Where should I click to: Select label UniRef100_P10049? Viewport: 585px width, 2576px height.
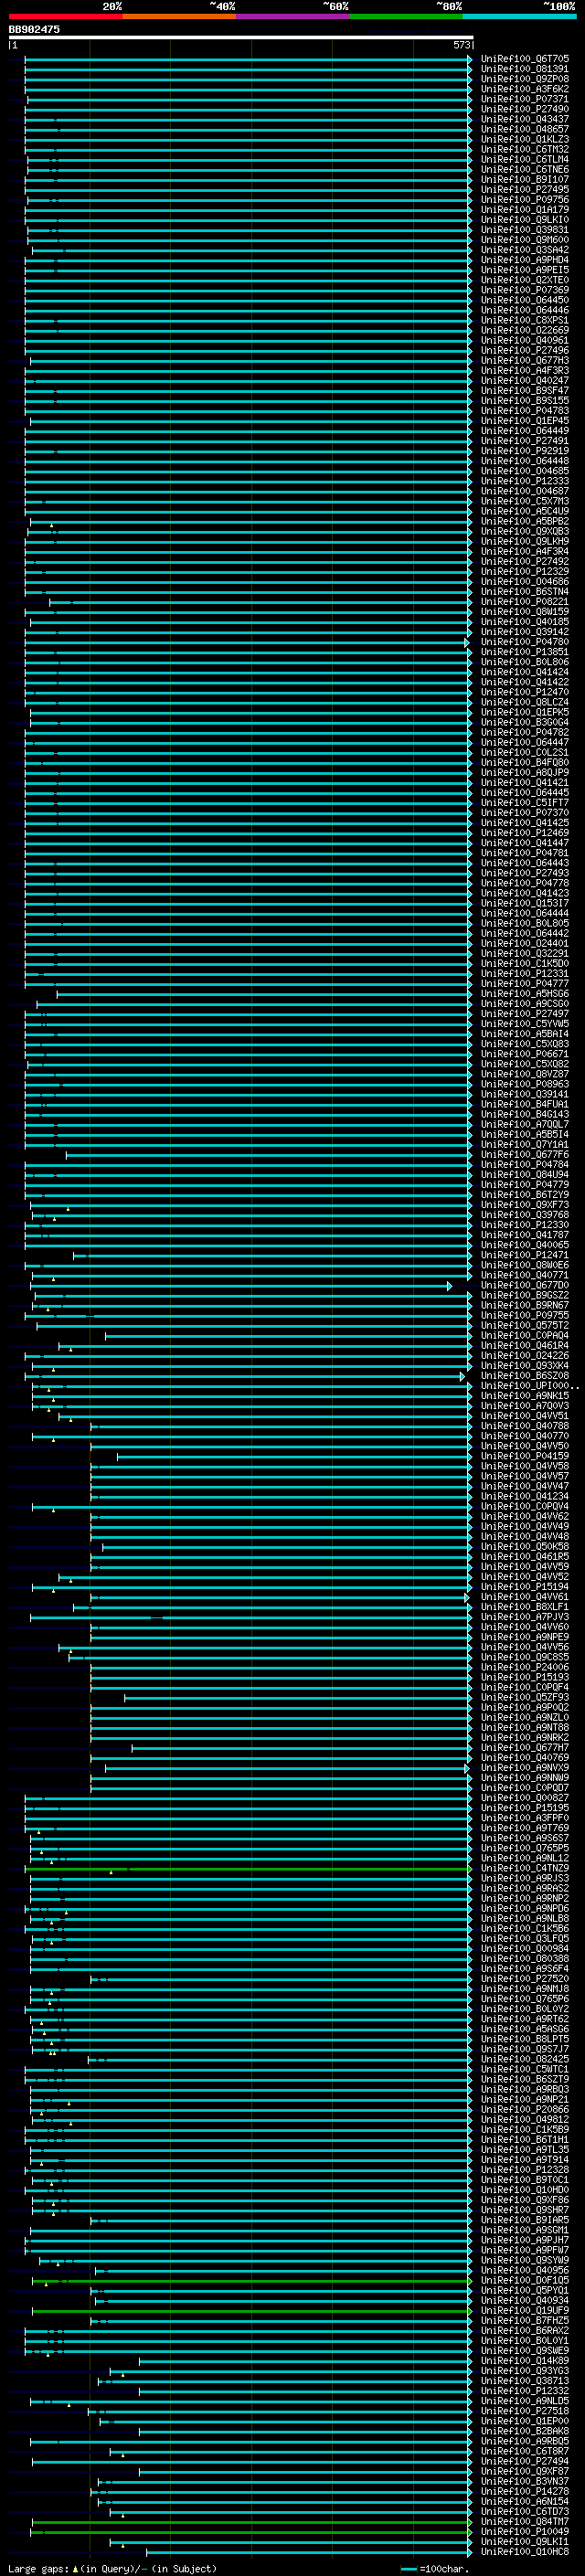click(525, 2531)
